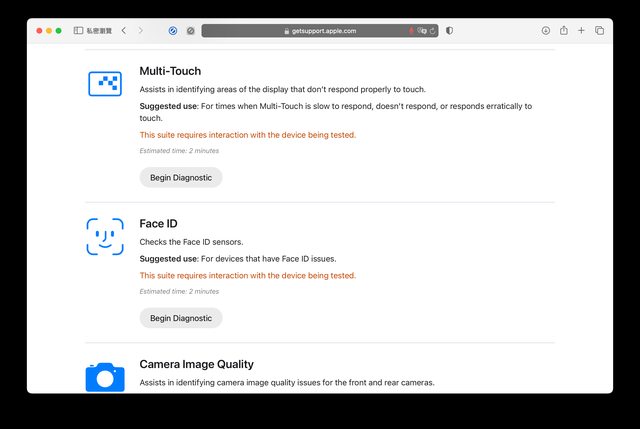The height and width of the screenshot is (429, 640).
Task: Click the Face ID diagnostic icon
Action: coord(105,237)
